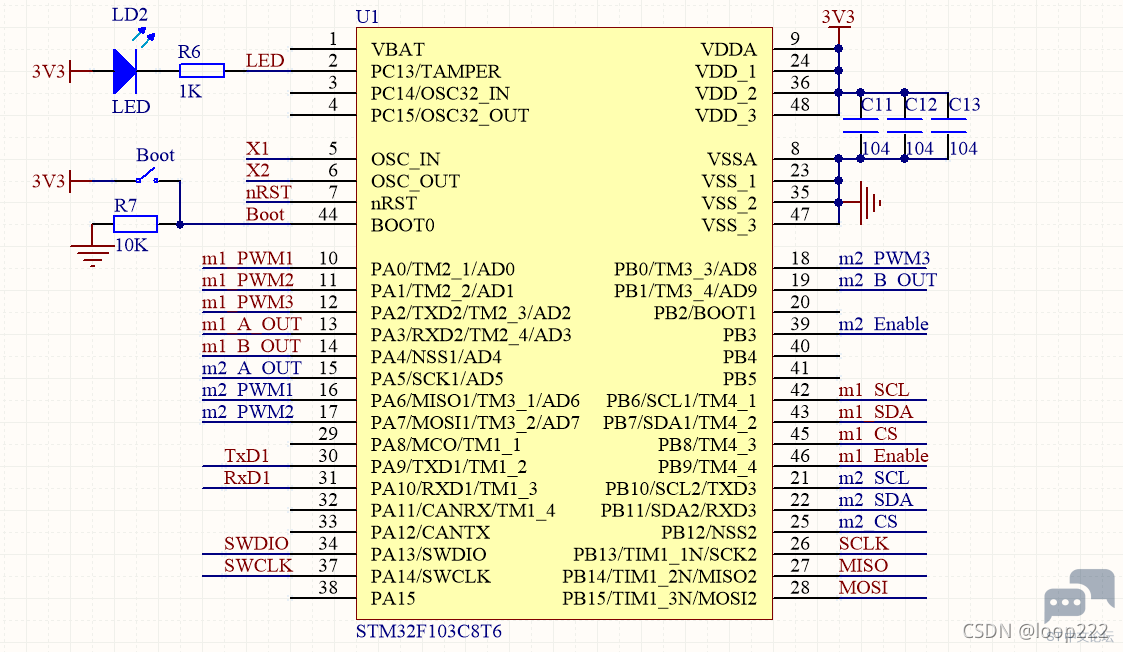Viewport: 1123px width, 652px height.
Task: Click the m2_A_OUT net label
Action: (x=251, y=368)
